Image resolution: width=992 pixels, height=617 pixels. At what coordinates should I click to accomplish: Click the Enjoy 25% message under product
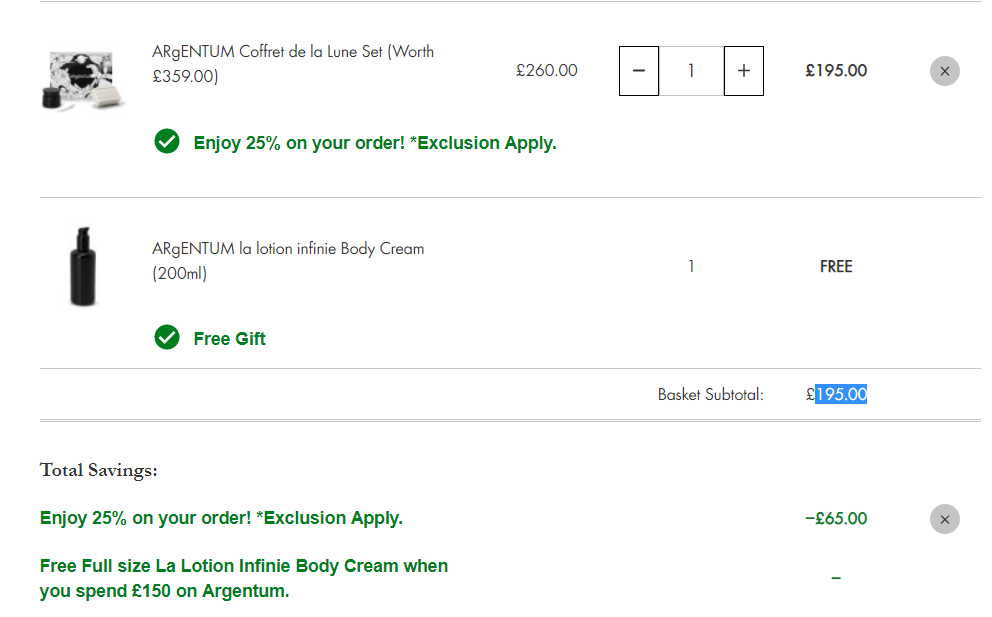(375, 143)
